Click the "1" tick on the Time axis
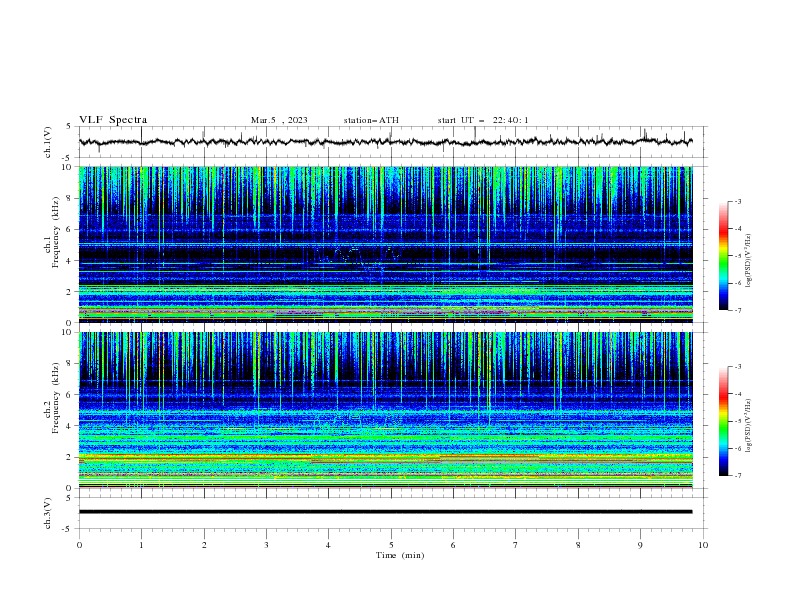792x612 pixels. [141, 545]
